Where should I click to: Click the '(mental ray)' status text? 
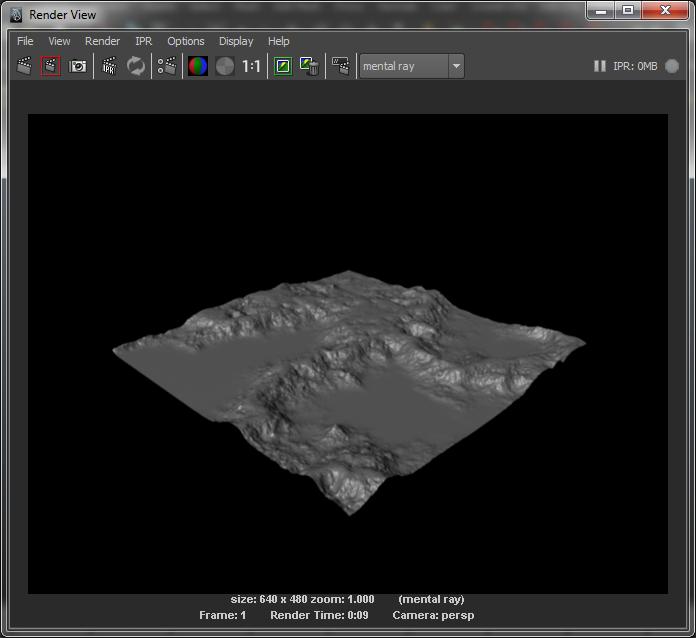point(431,599)
